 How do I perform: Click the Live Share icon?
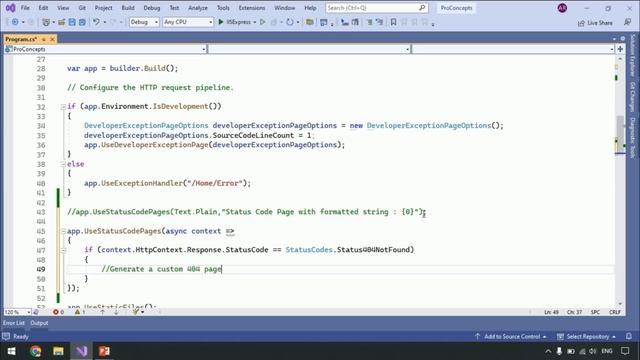pyautogui.click(x=581, y=23)
